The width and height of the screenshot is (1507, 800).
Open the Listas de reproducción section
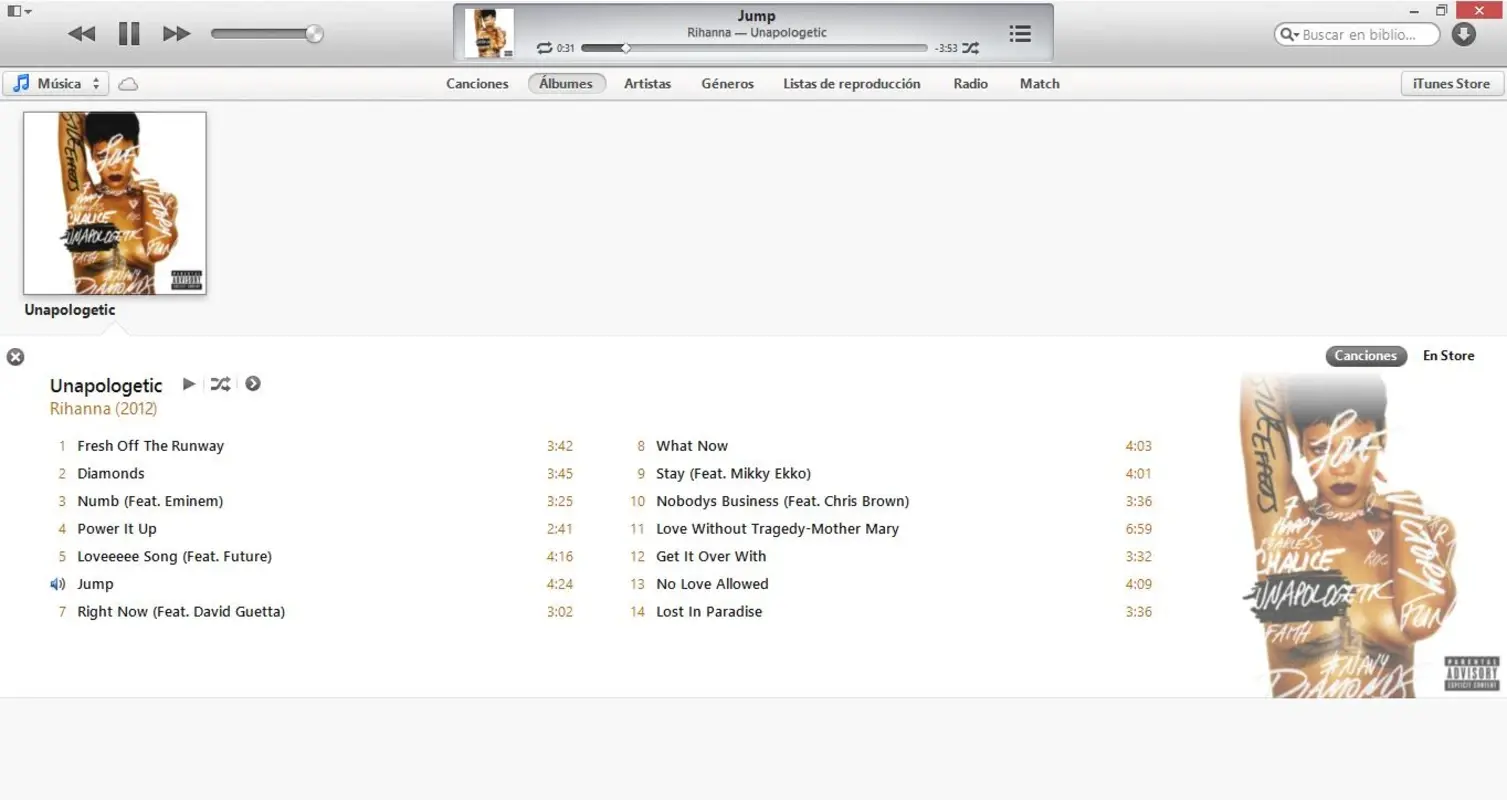pyautogui.click(x=851, y=84)
